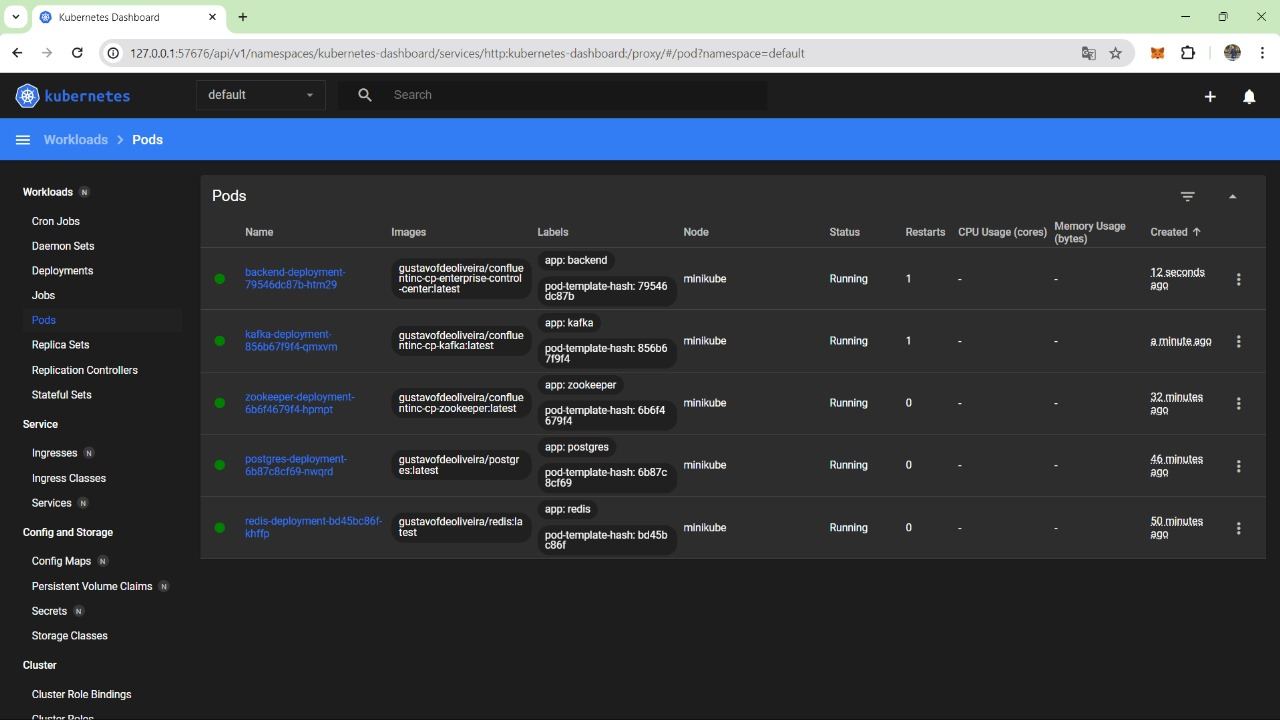
Task: Open the notifications bell
Action: tap(1249, 96)
